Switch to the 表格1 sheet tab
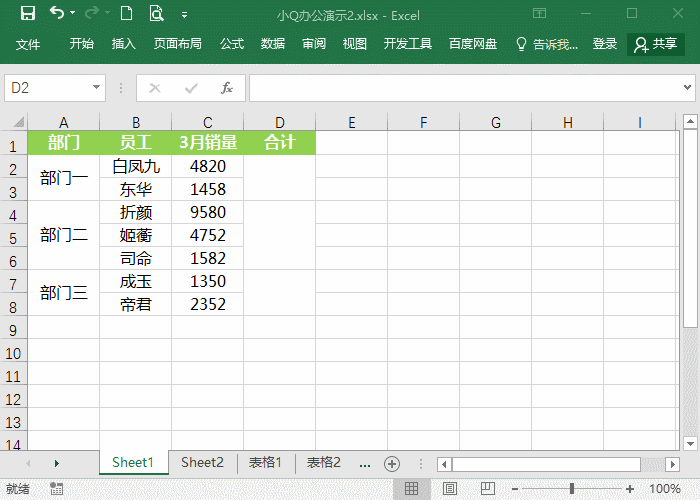The width and height of the screenshot is (700, 500). pyautogui.click(x=265, y=462)
